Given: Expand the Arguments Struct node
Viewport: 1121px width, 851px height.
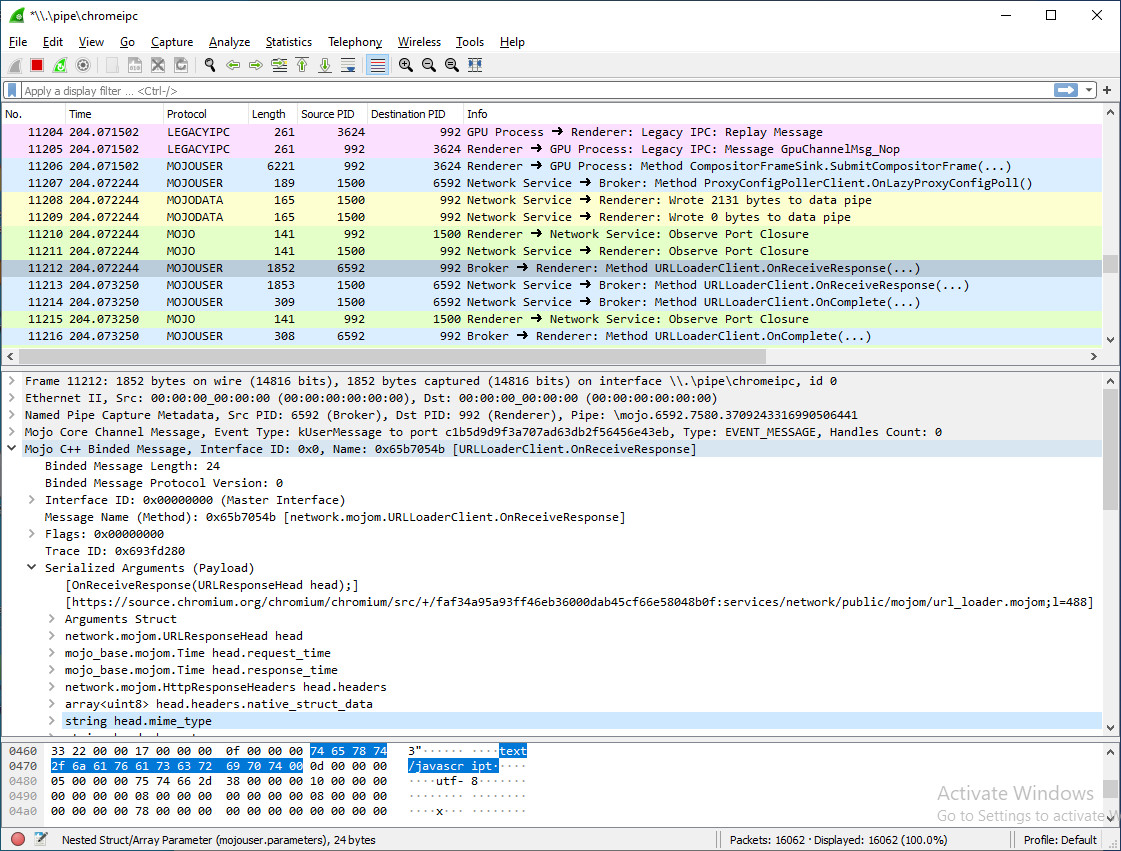Looking at the screenshot, I should (x=51, y=619).
